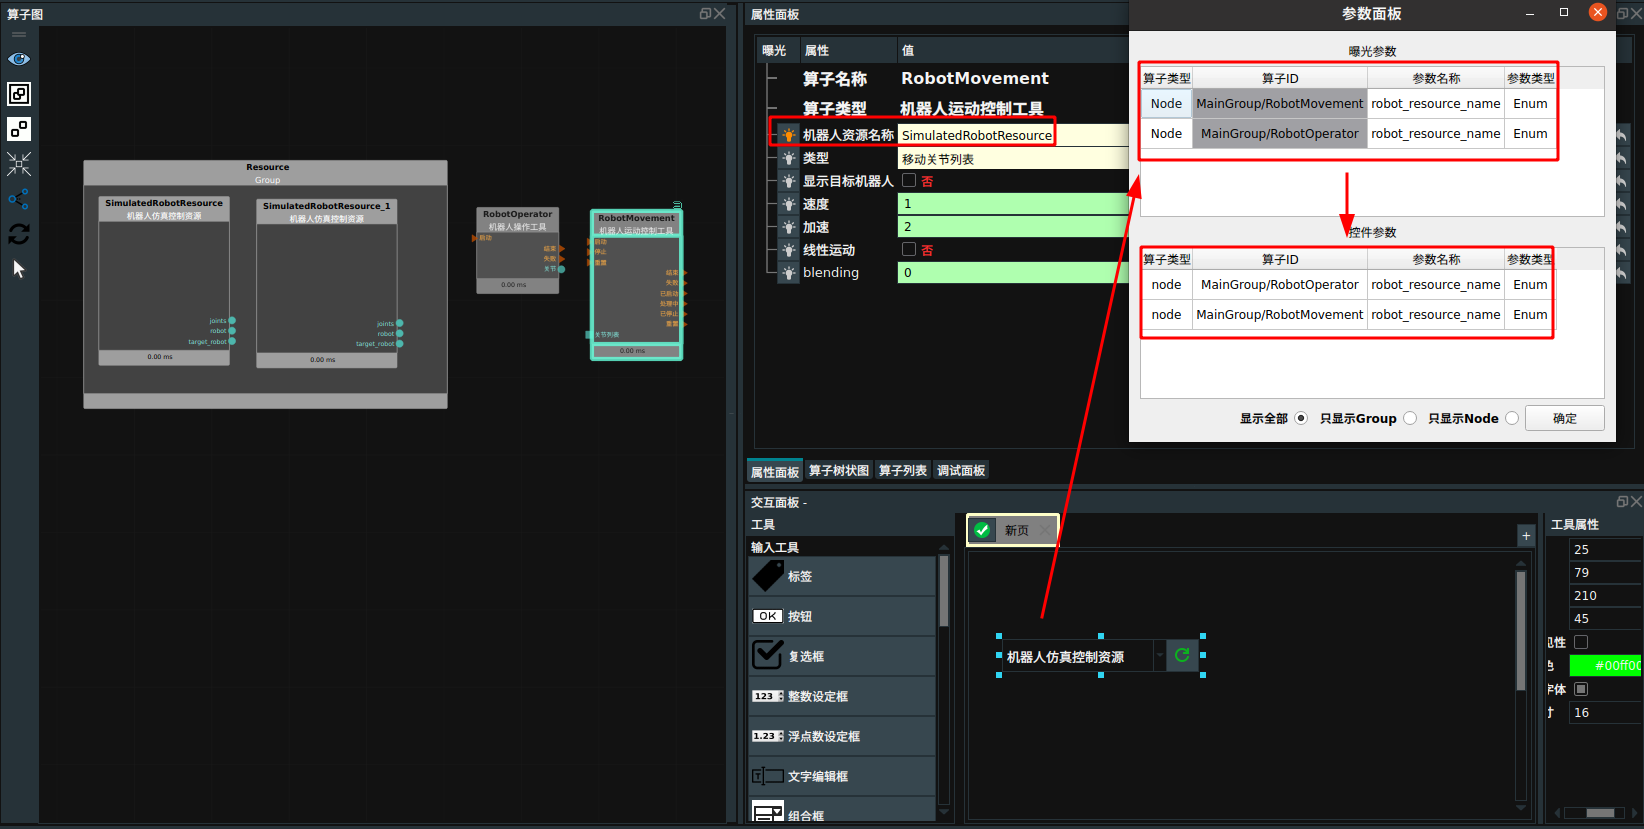Image resolution: width=1644 pixels, height=829 pixels.
Task: Pick the 浮点数设定框 float spinbox tool
Action: click(842, 736)
